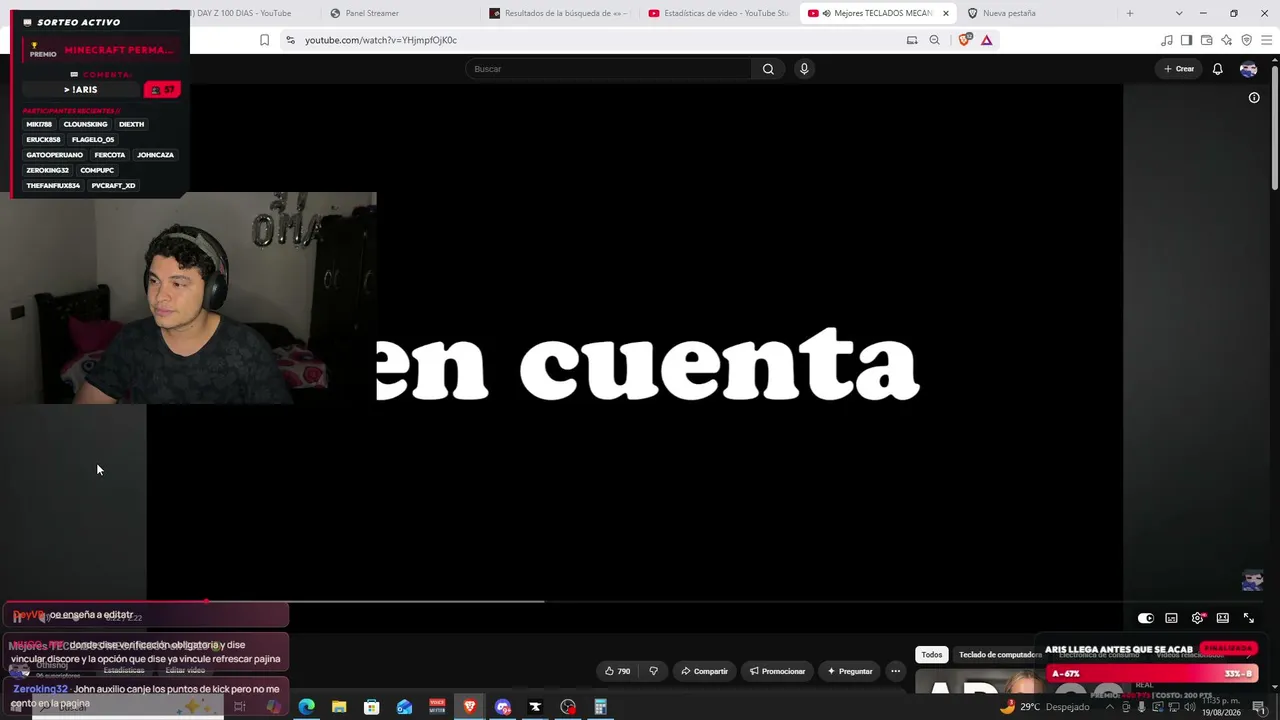Image resolution: width=1280 pixels, height=720 pixels.
Task: Bookmark this page with the bookmark icon
Action: [264, 40]
